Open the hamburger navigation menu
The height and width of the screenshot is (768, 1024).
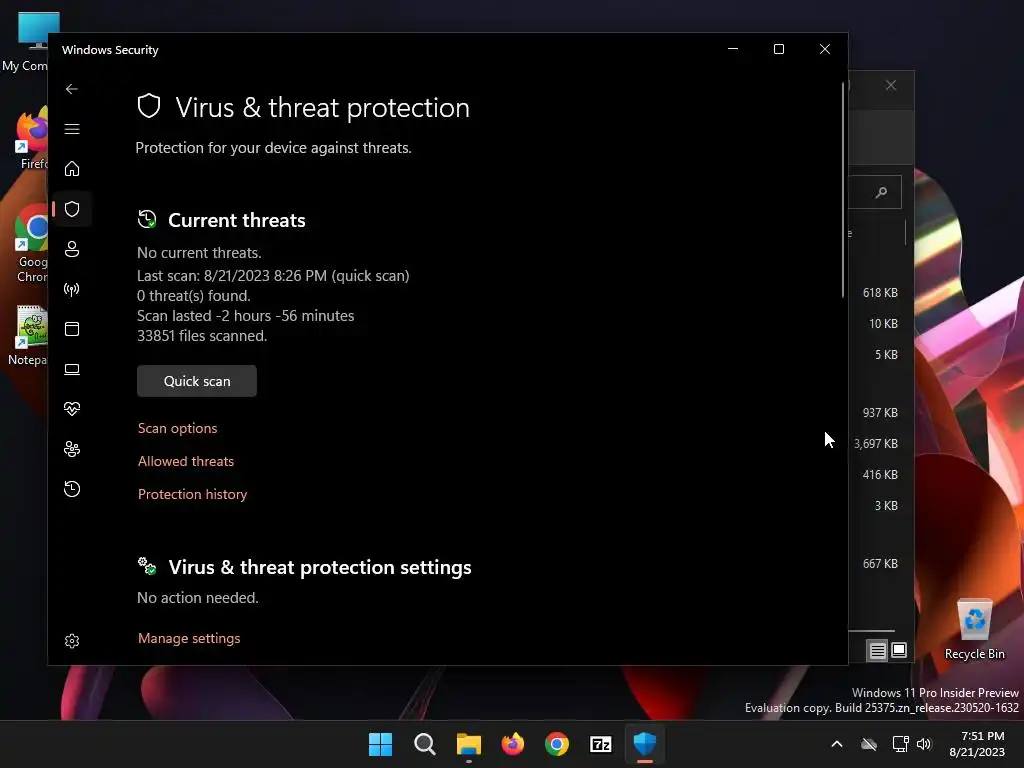pos(72,129)
